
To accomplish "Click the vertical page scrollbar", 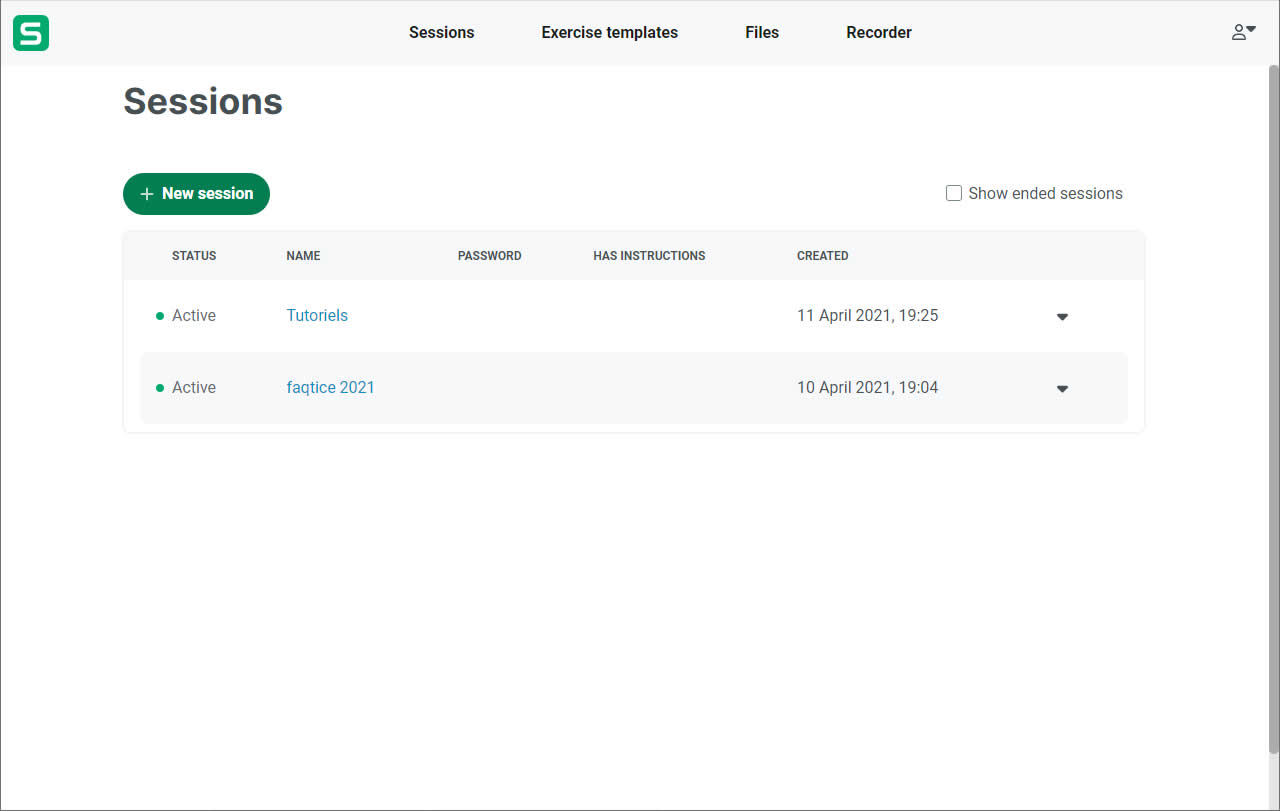I will 1273,400.
